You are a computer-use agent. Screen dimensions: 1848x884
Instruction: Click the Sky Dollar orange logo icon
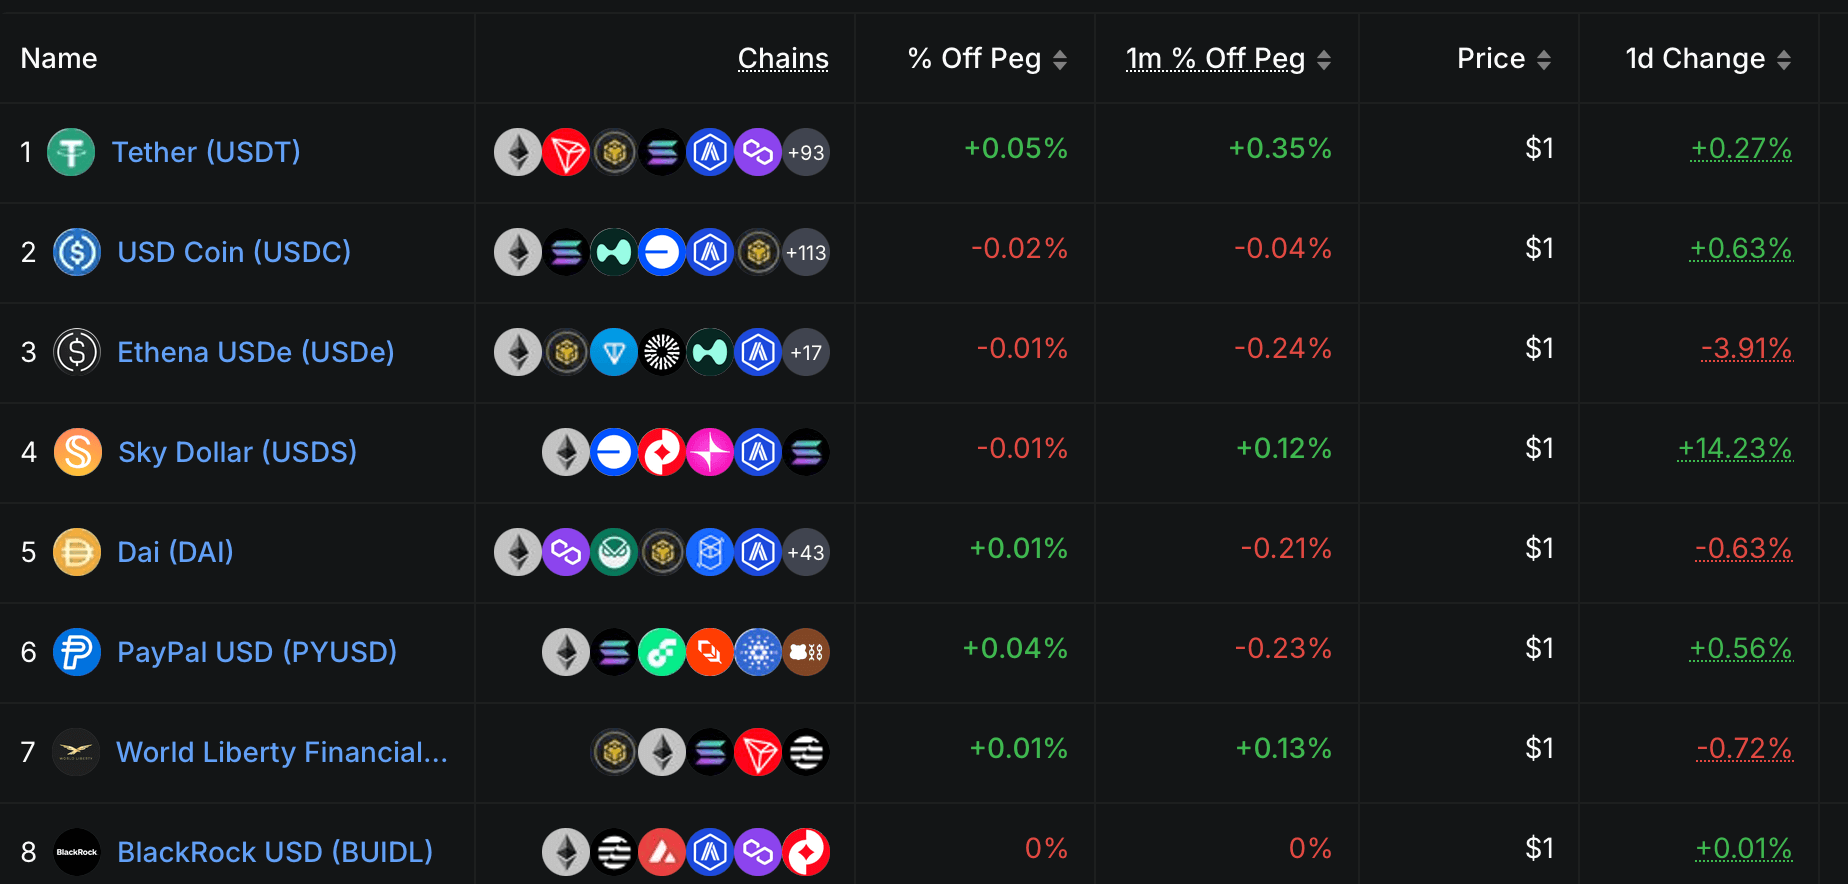(78, 452)
